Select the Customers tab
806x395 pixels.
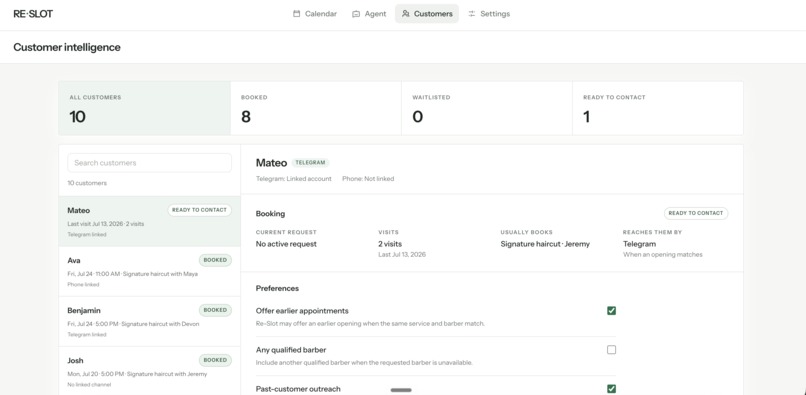(x=427, y=14)
